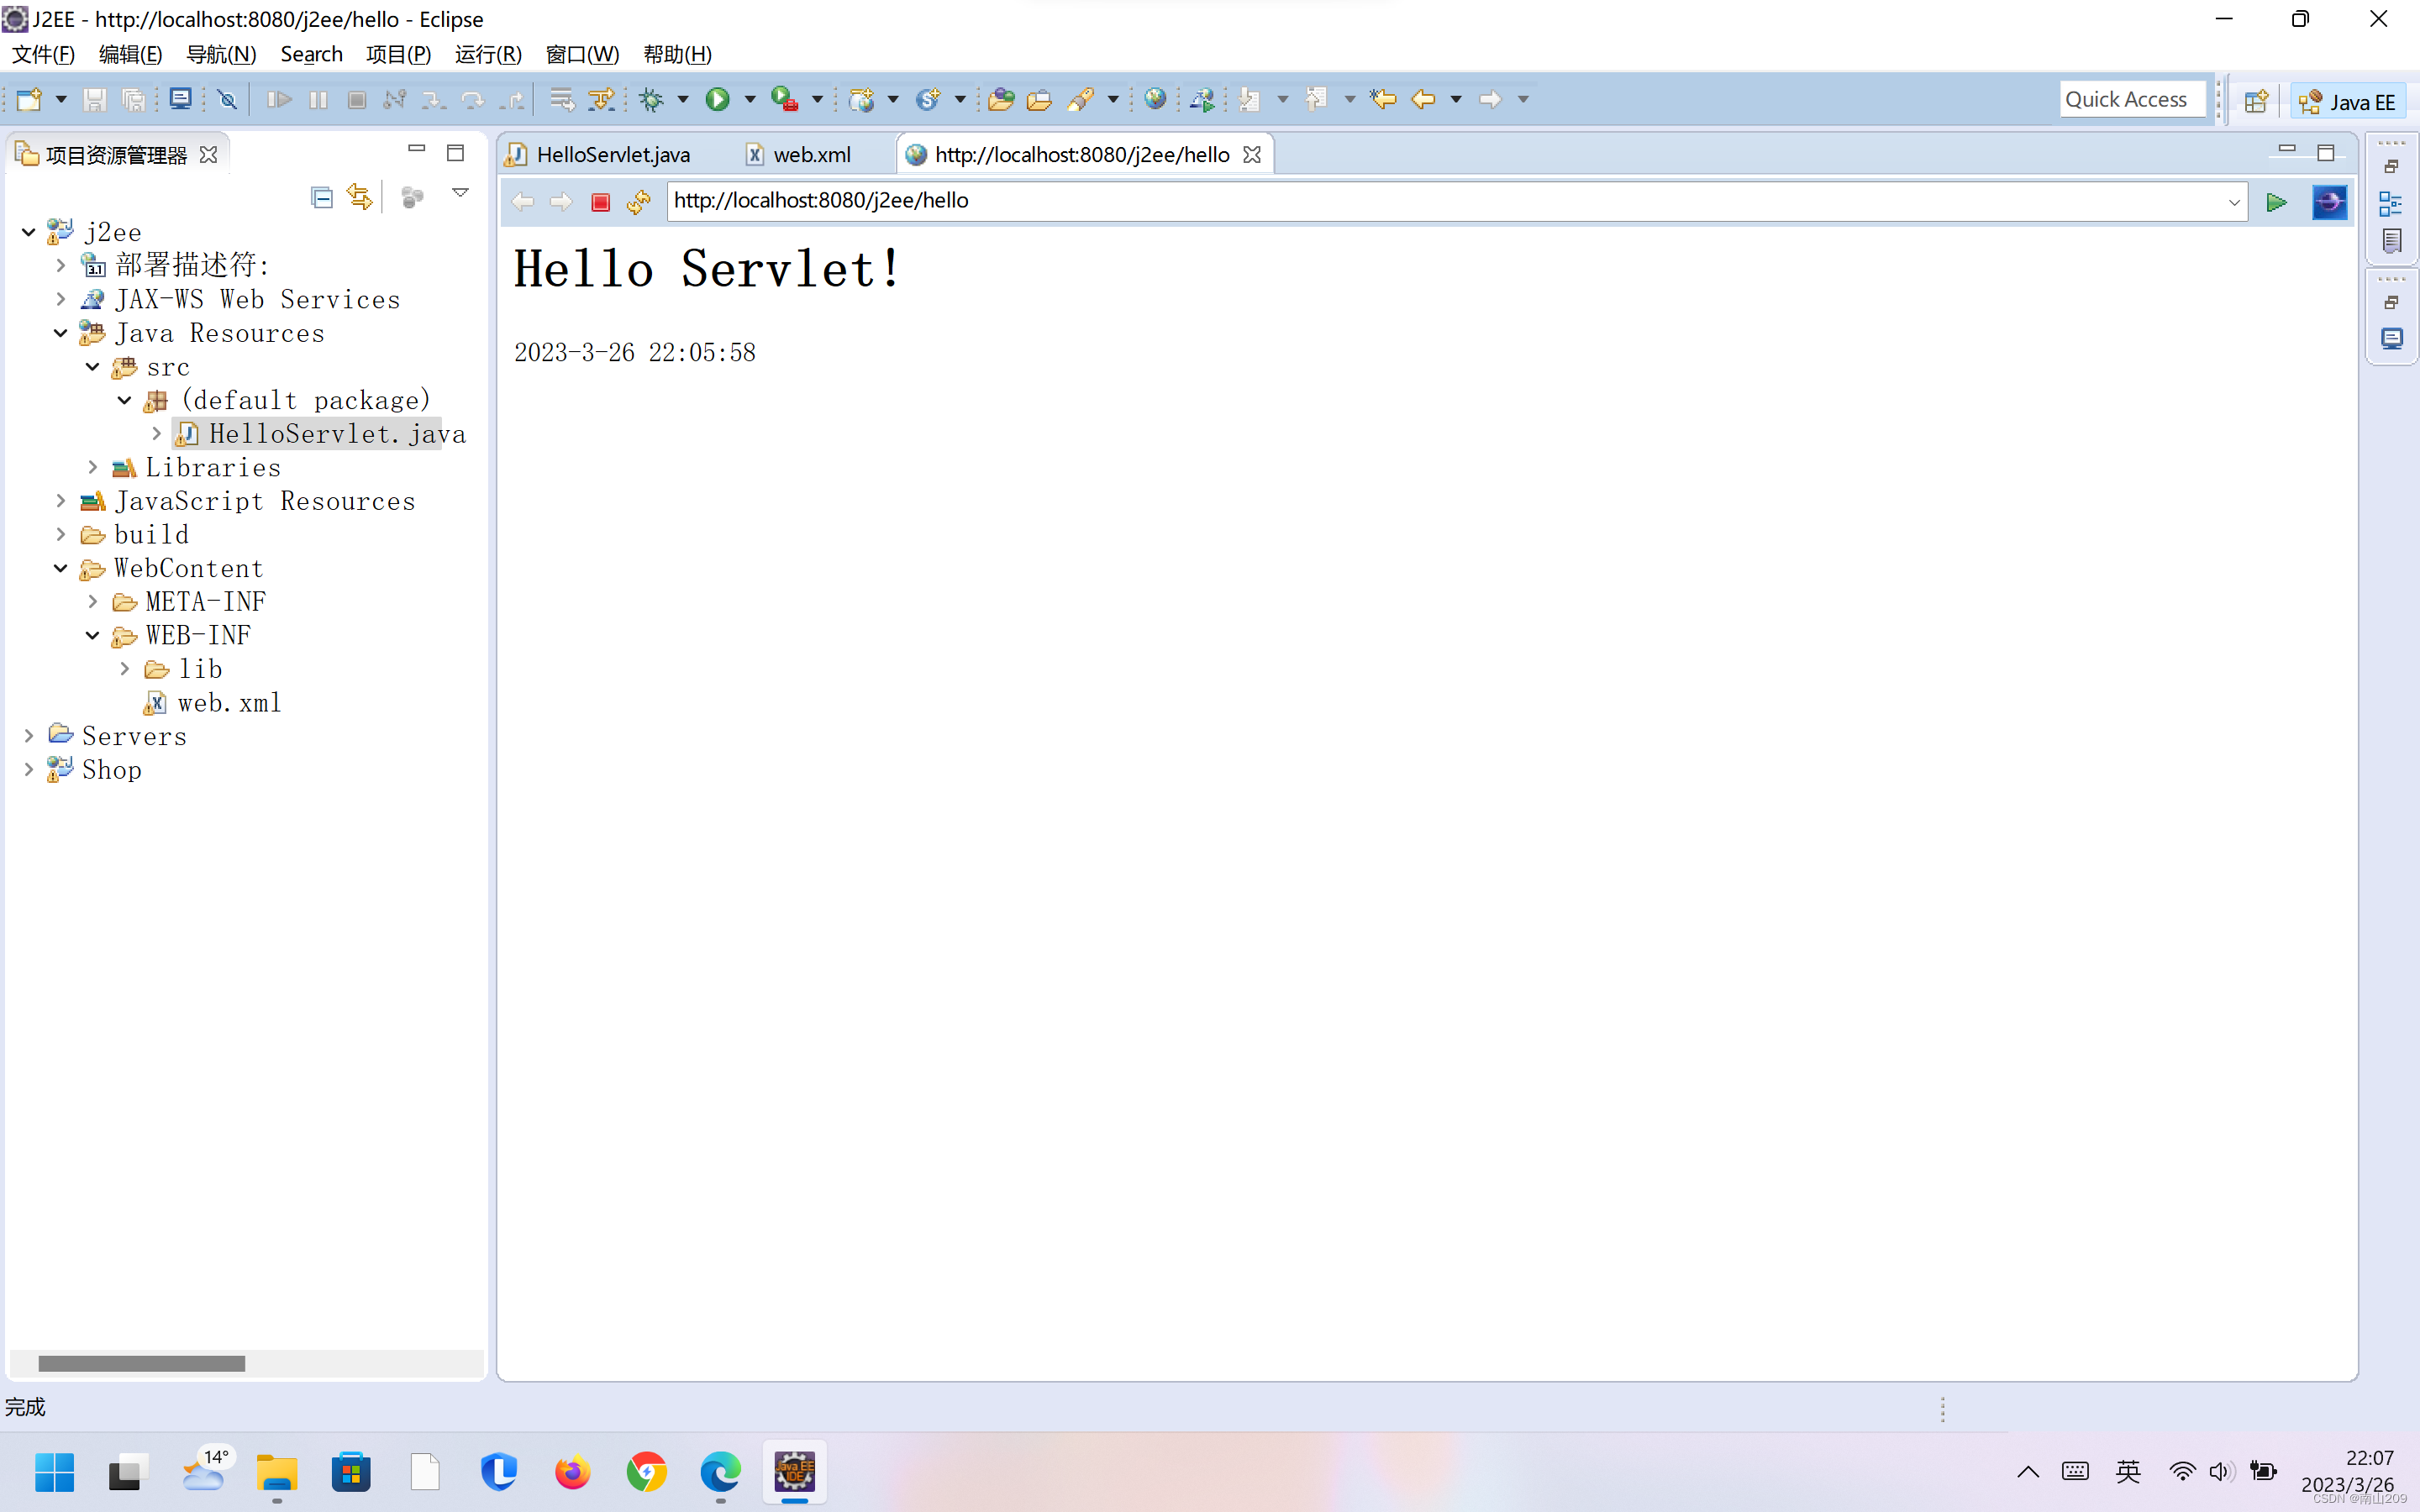Expand the Servers project node
2420x1512 pixels.
(29, 736)
